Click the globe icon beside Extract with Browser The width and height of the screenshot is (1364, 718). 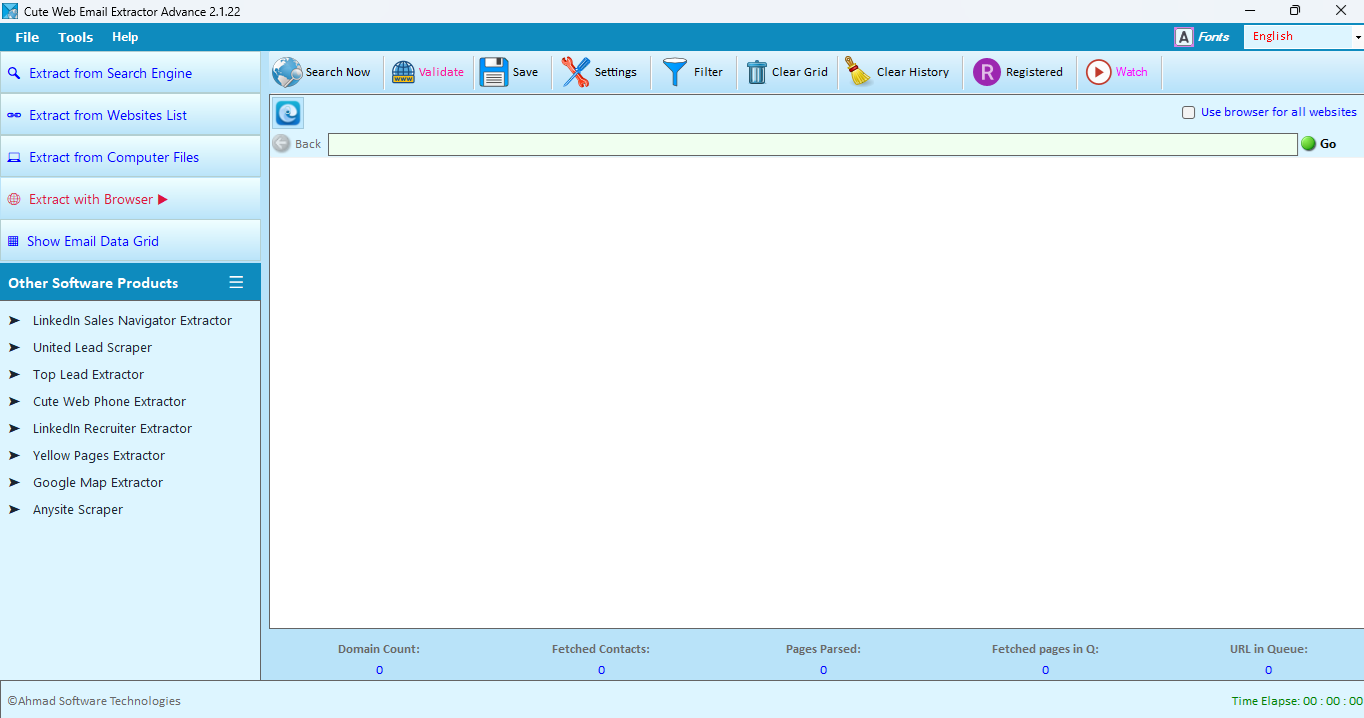14,199
